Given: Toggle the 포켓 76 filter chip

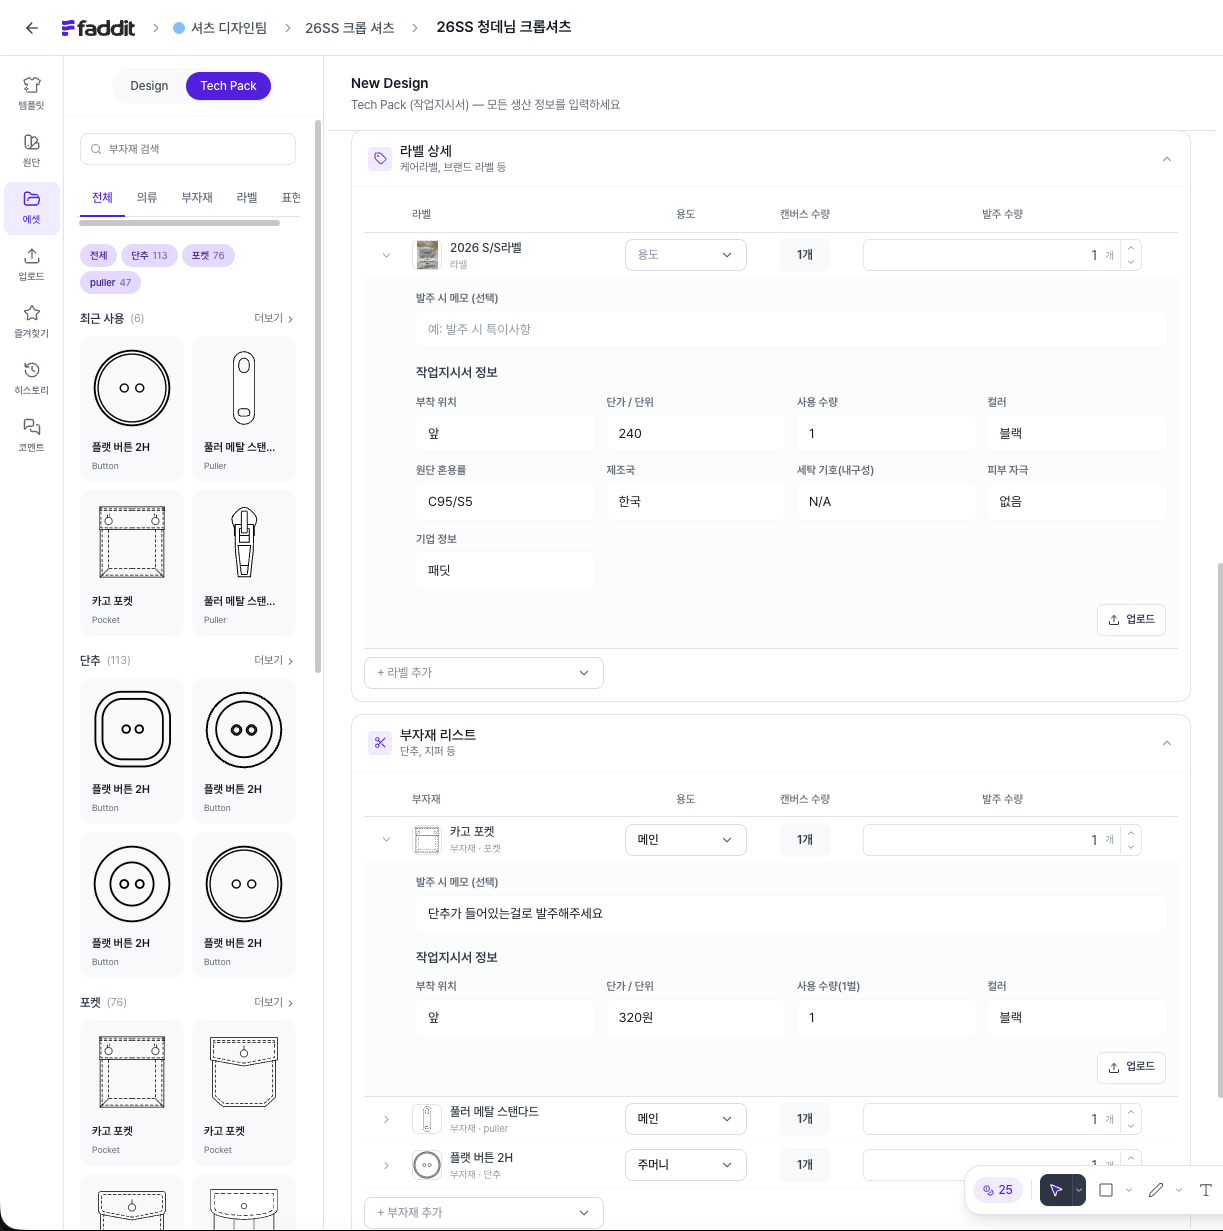Looking at the screenshot, I should (208, 255).
